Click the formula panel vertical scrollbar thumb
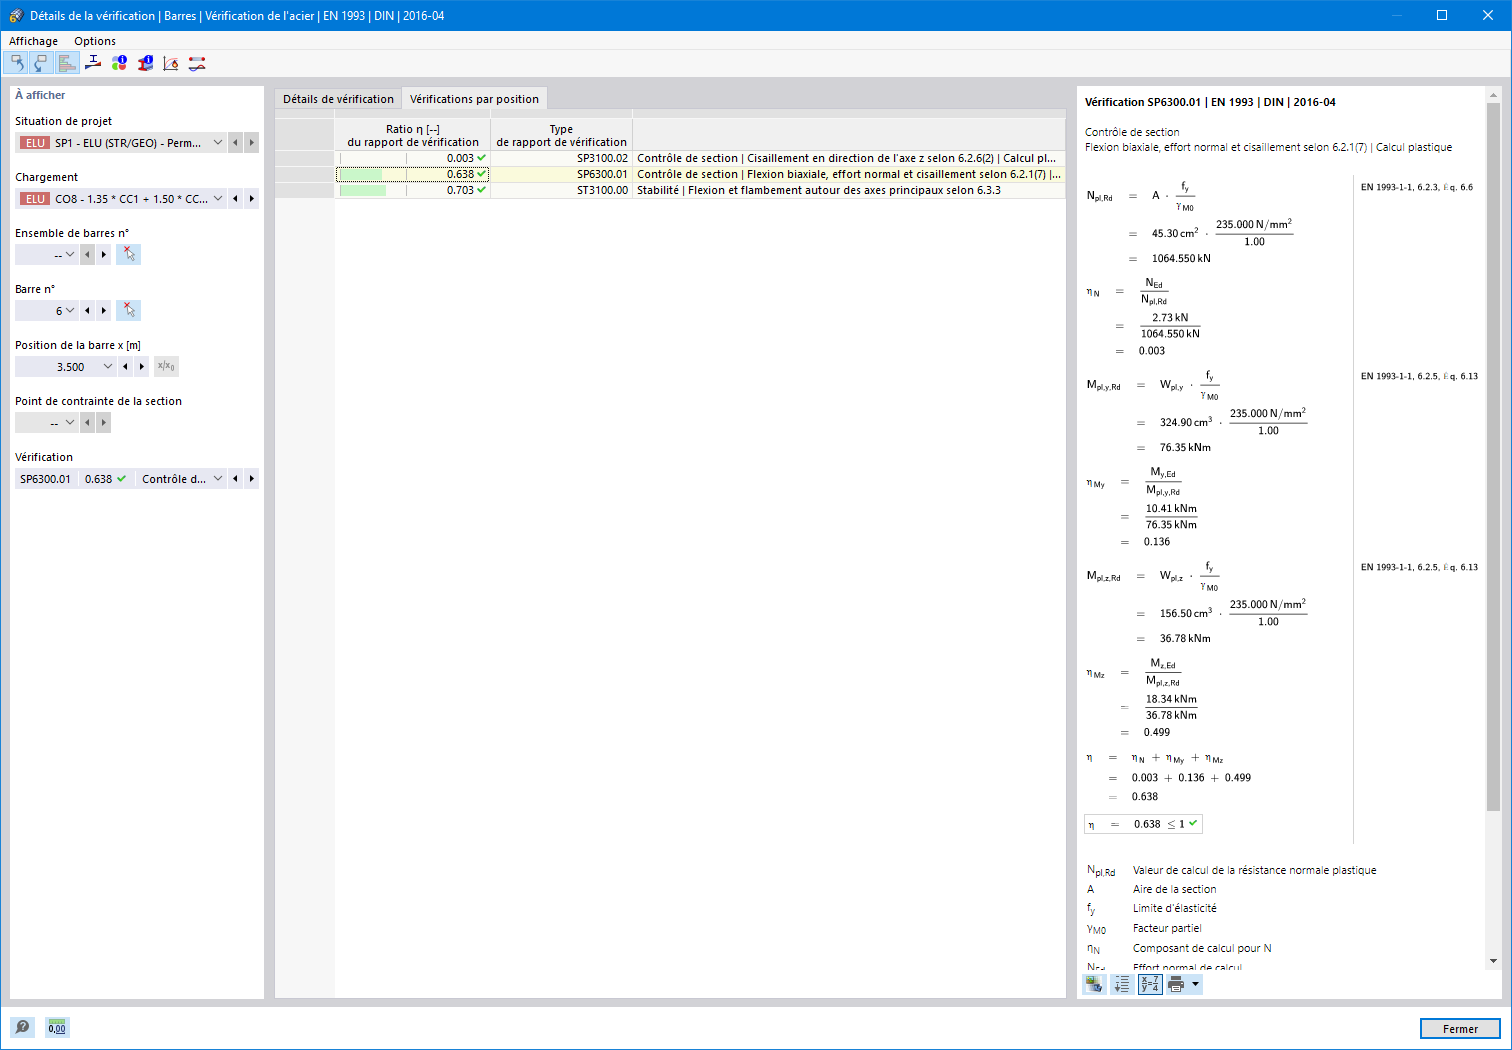The height and width of the screenshot is (1050, 1512). pyautogui.click(x=1493, y=456)
